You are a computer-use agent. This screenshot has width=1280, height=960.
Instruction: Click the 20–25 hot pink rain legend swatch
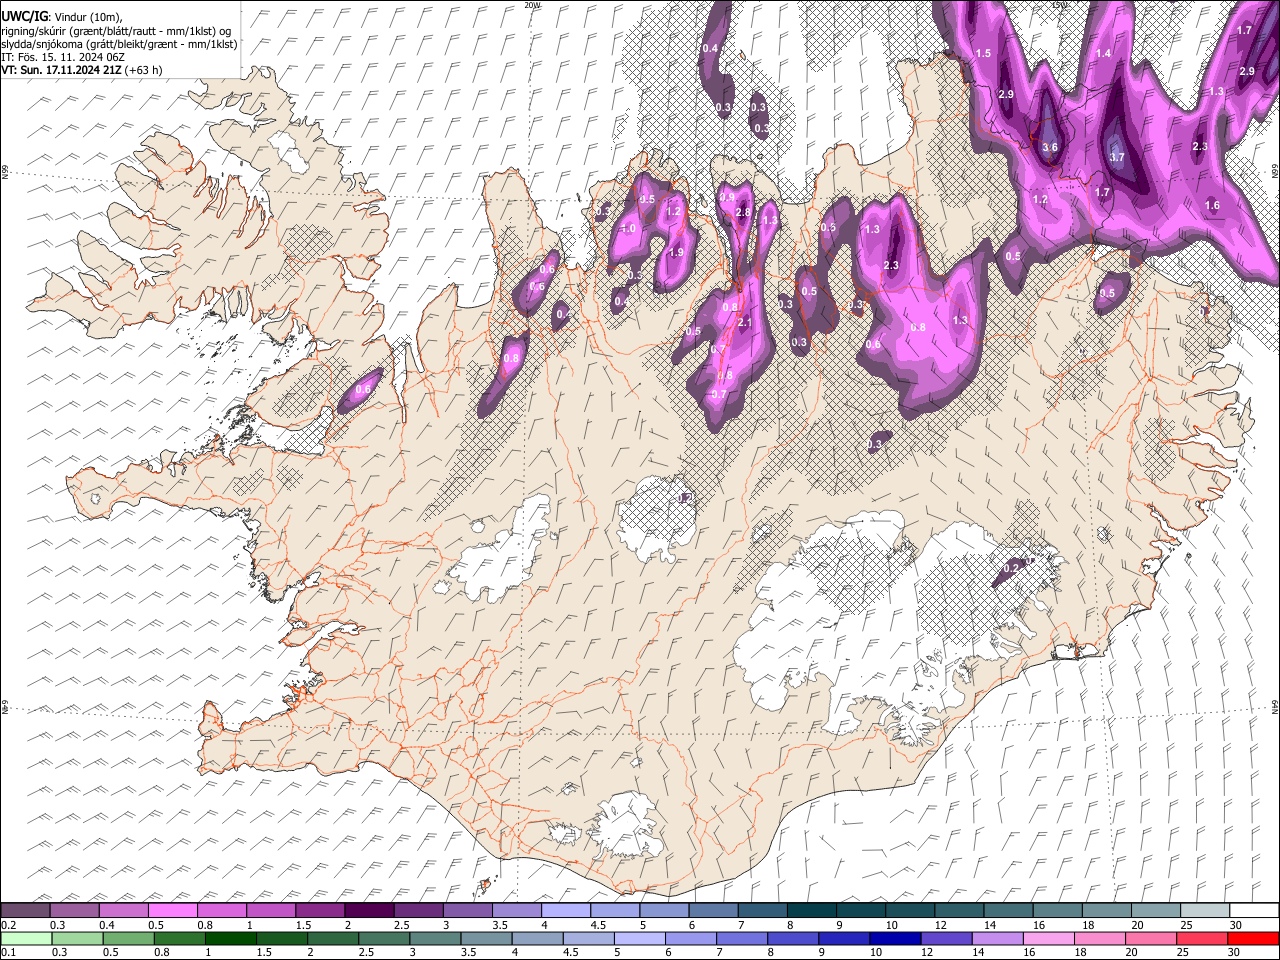1151,938
